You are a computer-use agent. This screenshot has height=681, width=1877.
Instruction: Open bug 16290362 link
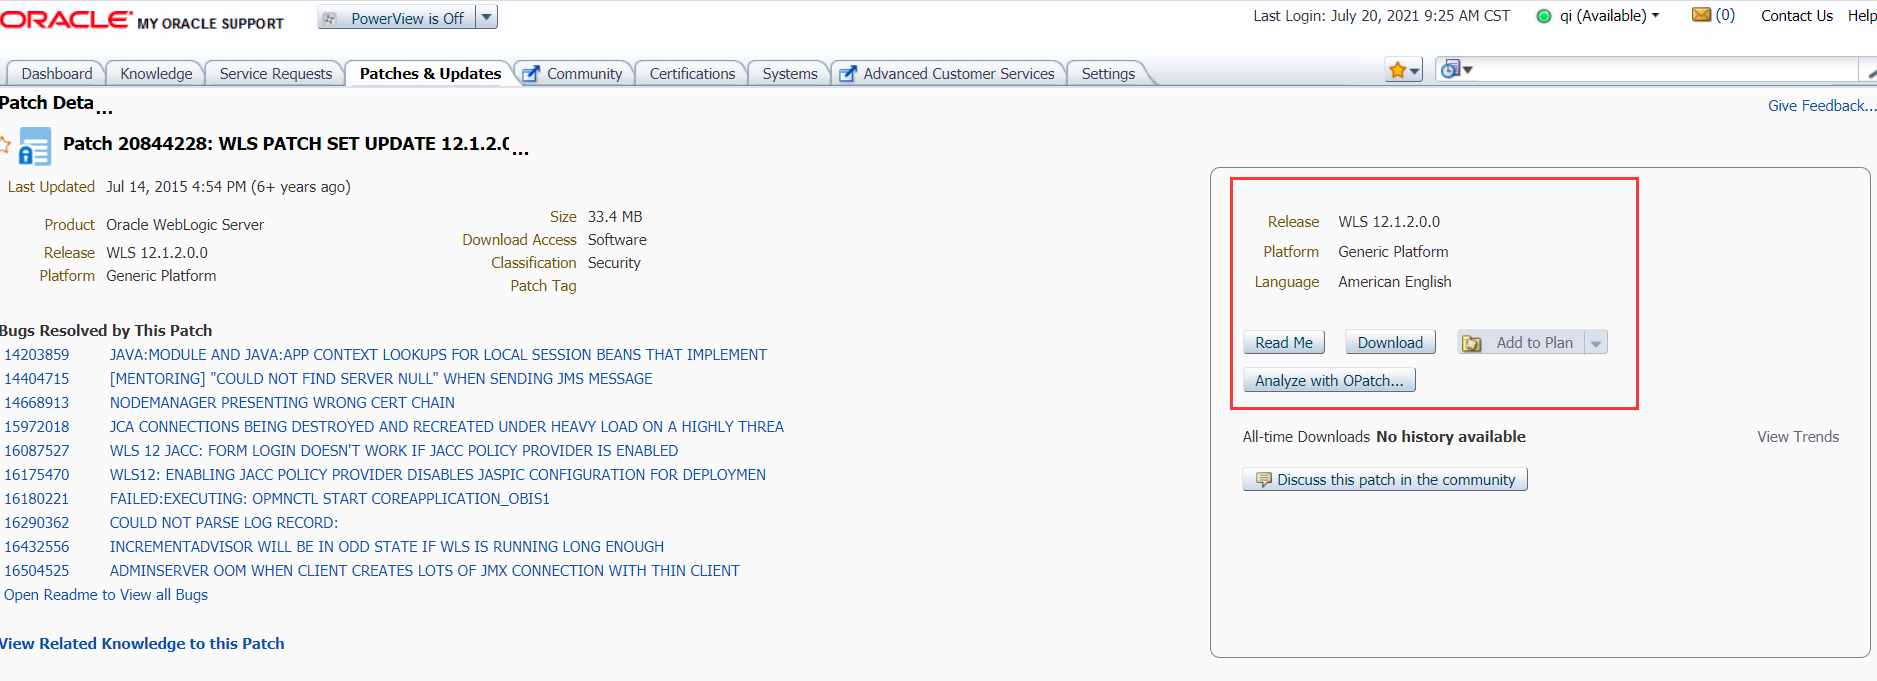click(x=37, y=523)
